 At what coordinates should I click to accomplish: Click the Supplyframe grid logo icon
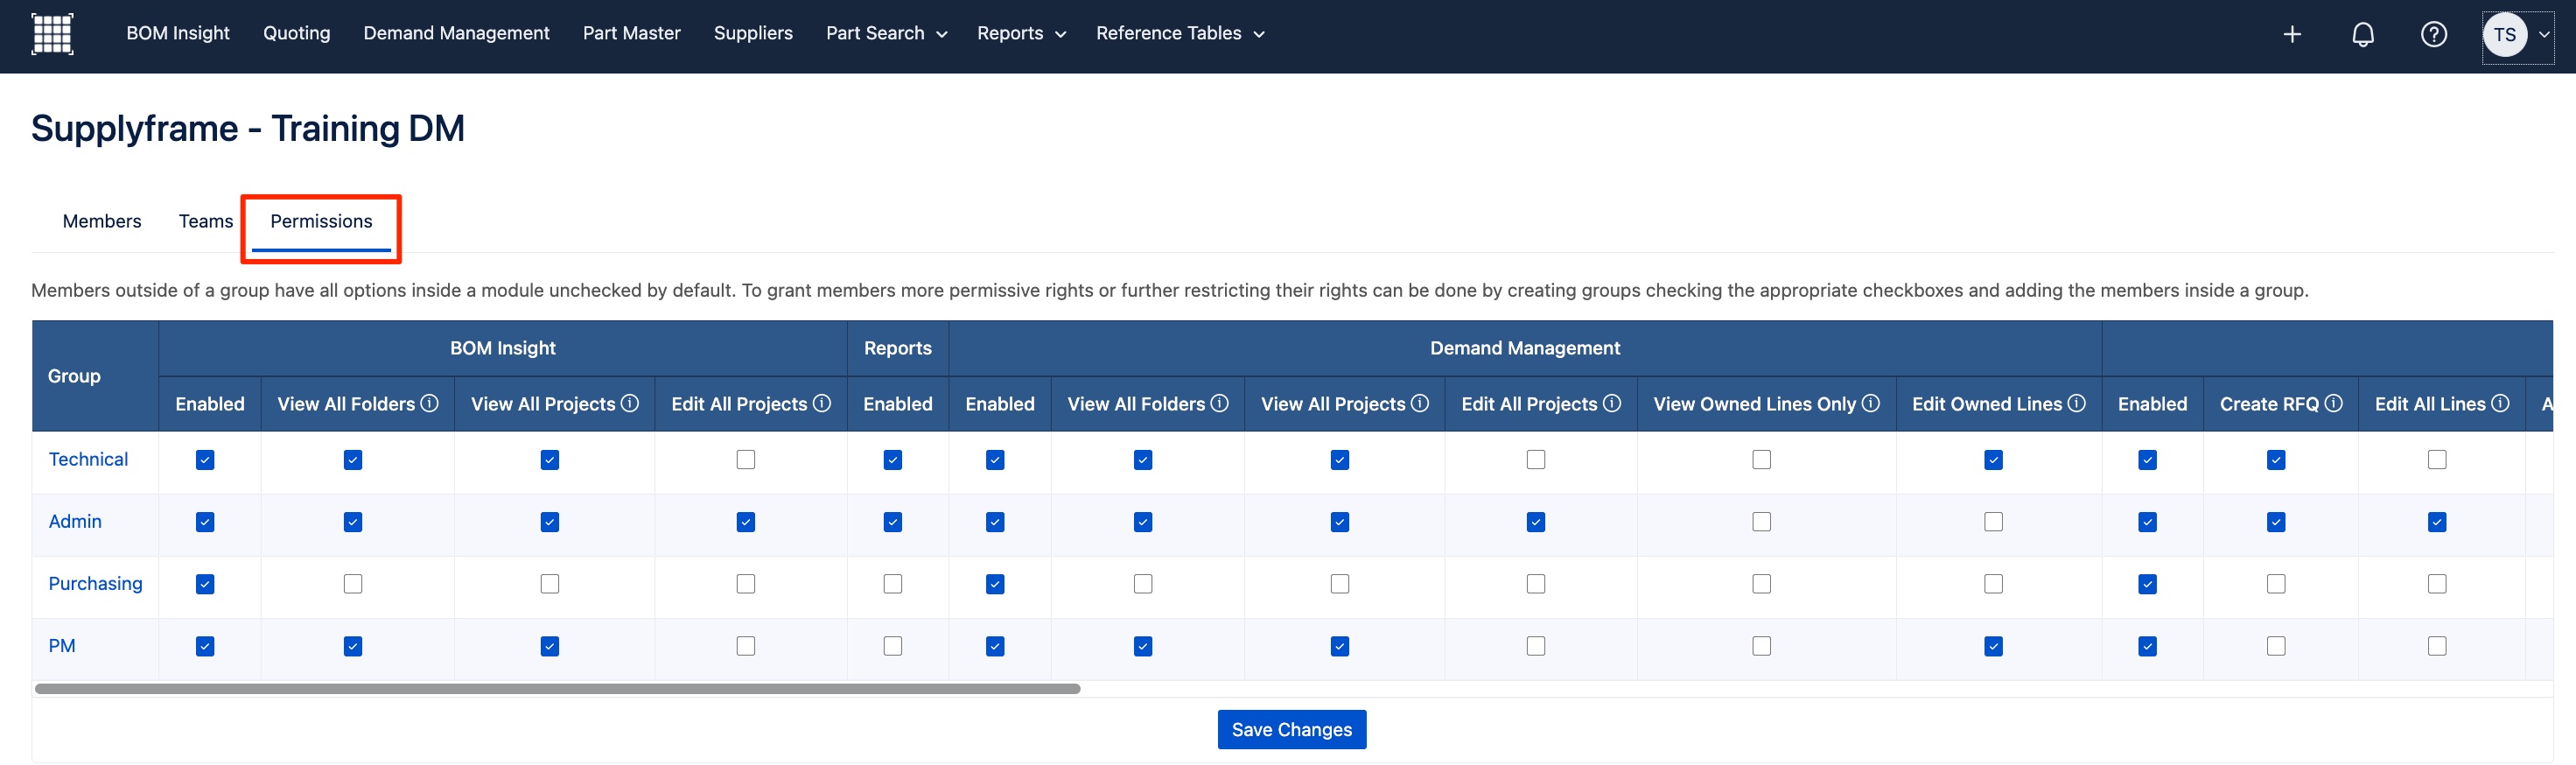(52, 33)
